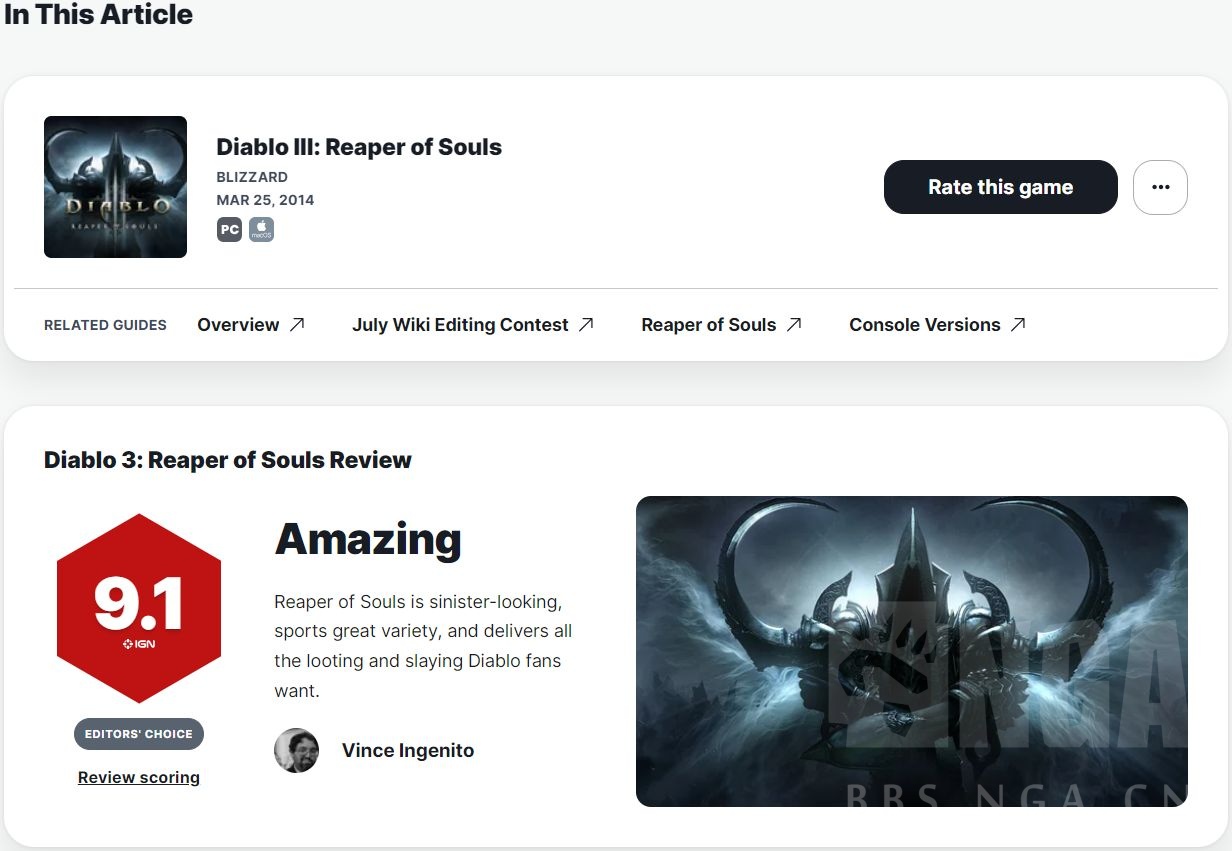The height and width of the screenshot is (851, 1232).
Task: Click the BLIZZARD publisher label
Action: (x=252, y=177)
